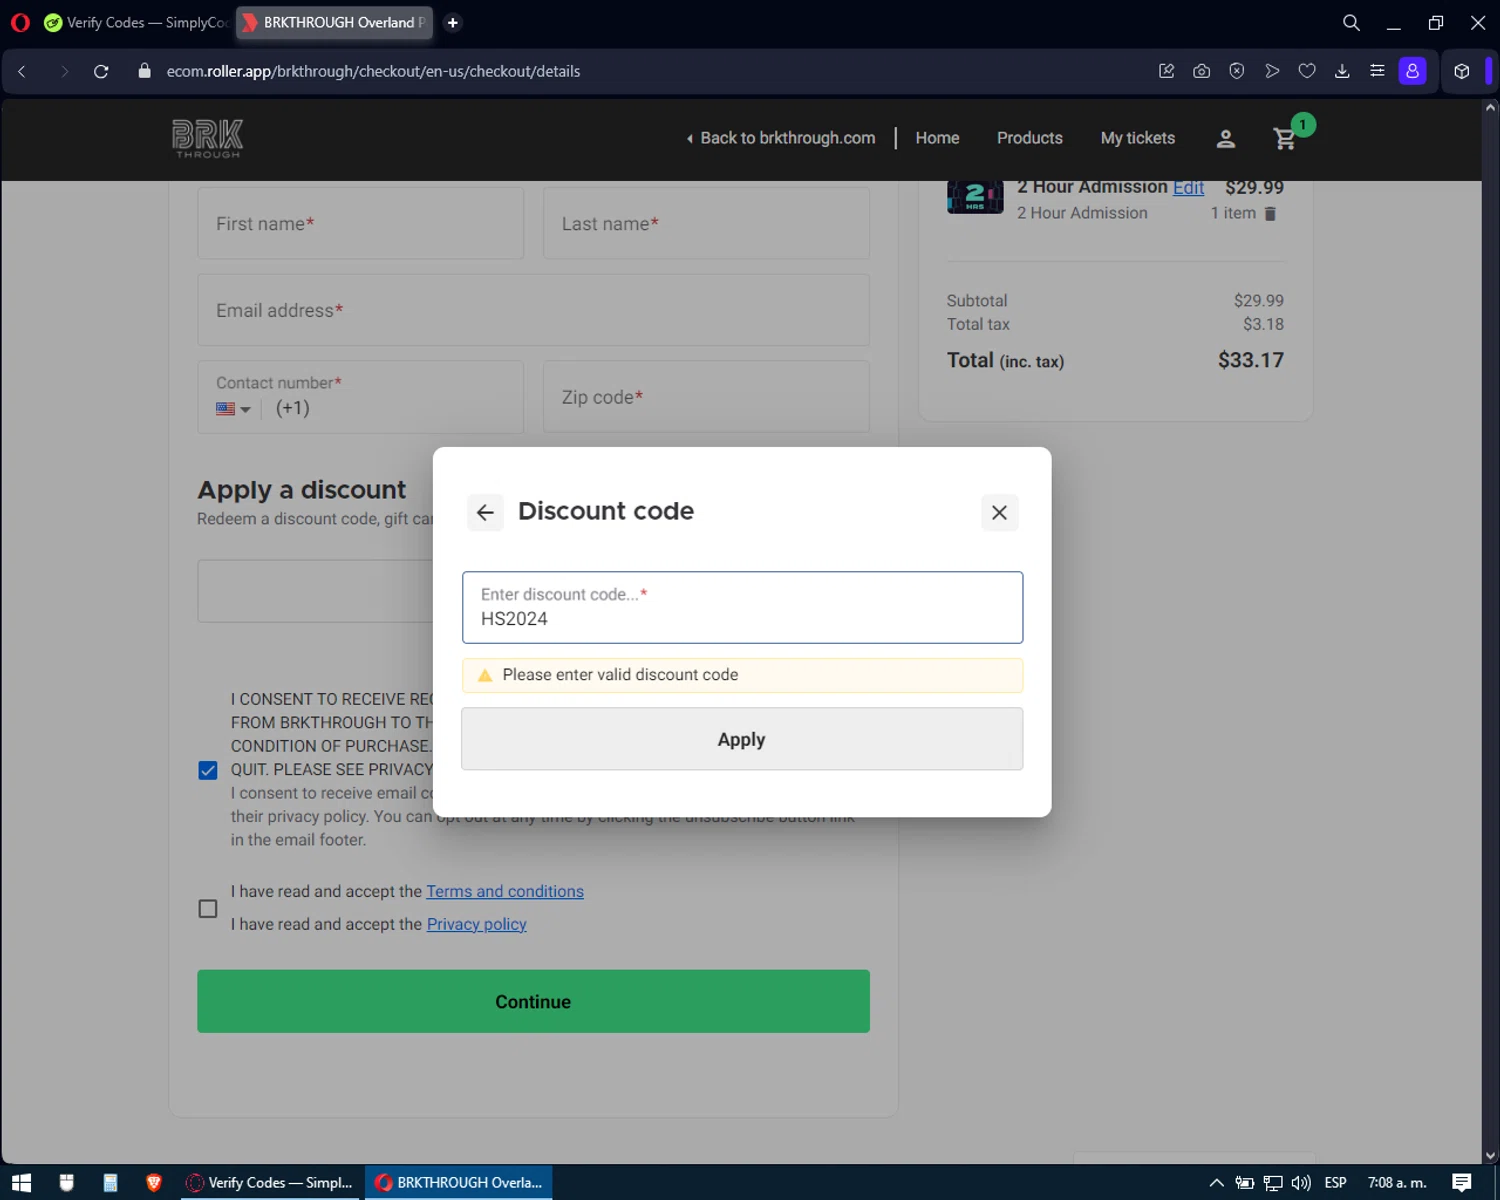Add page to bookmarks heart icon
Image resolution: width=1500 pixels, height=1200 pixels.
1307,71
